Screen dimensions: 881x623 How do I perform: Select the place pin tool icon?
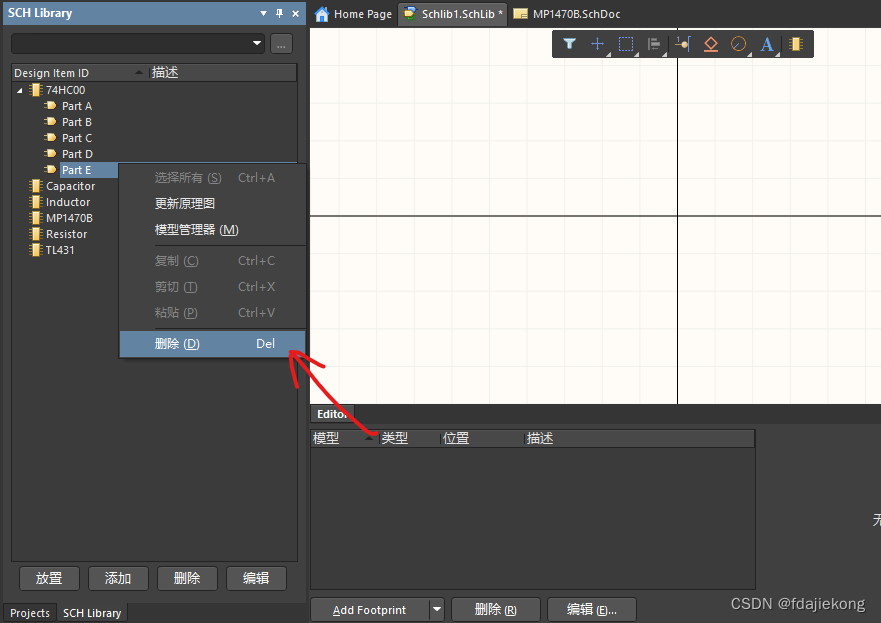point(683,44)
